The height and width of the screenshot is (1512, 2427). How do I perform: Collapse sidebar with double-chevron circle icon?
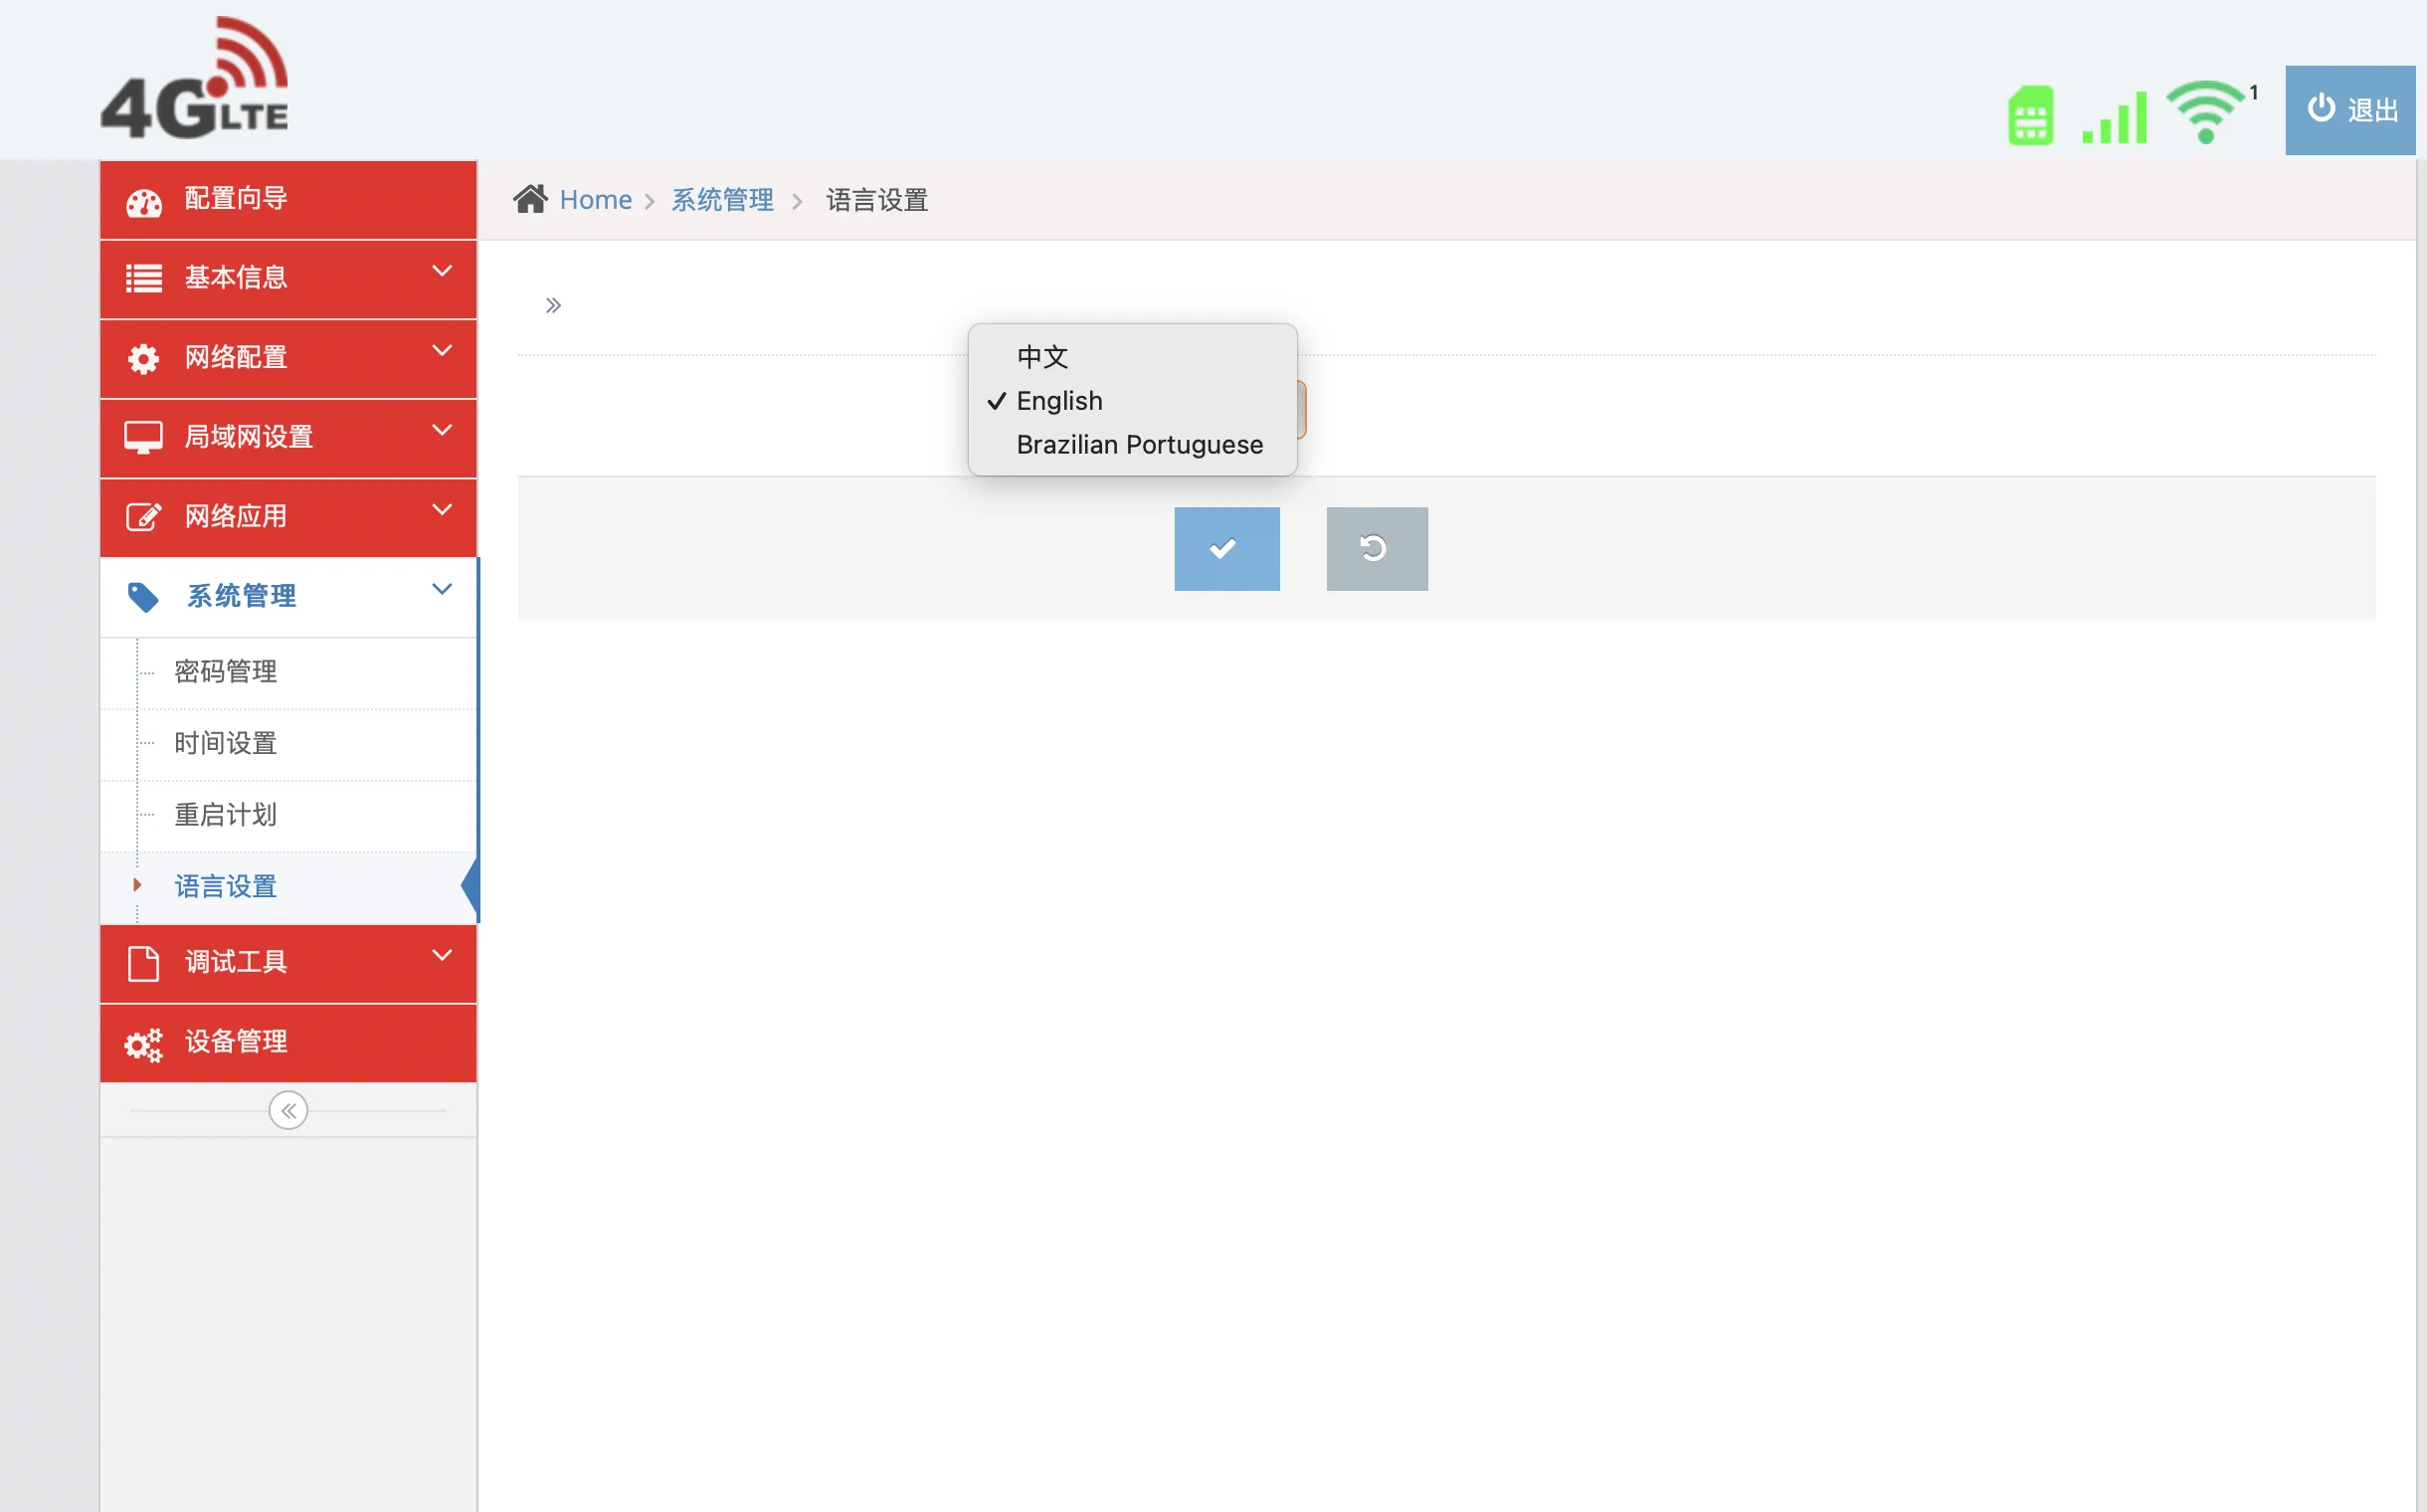288,1110
